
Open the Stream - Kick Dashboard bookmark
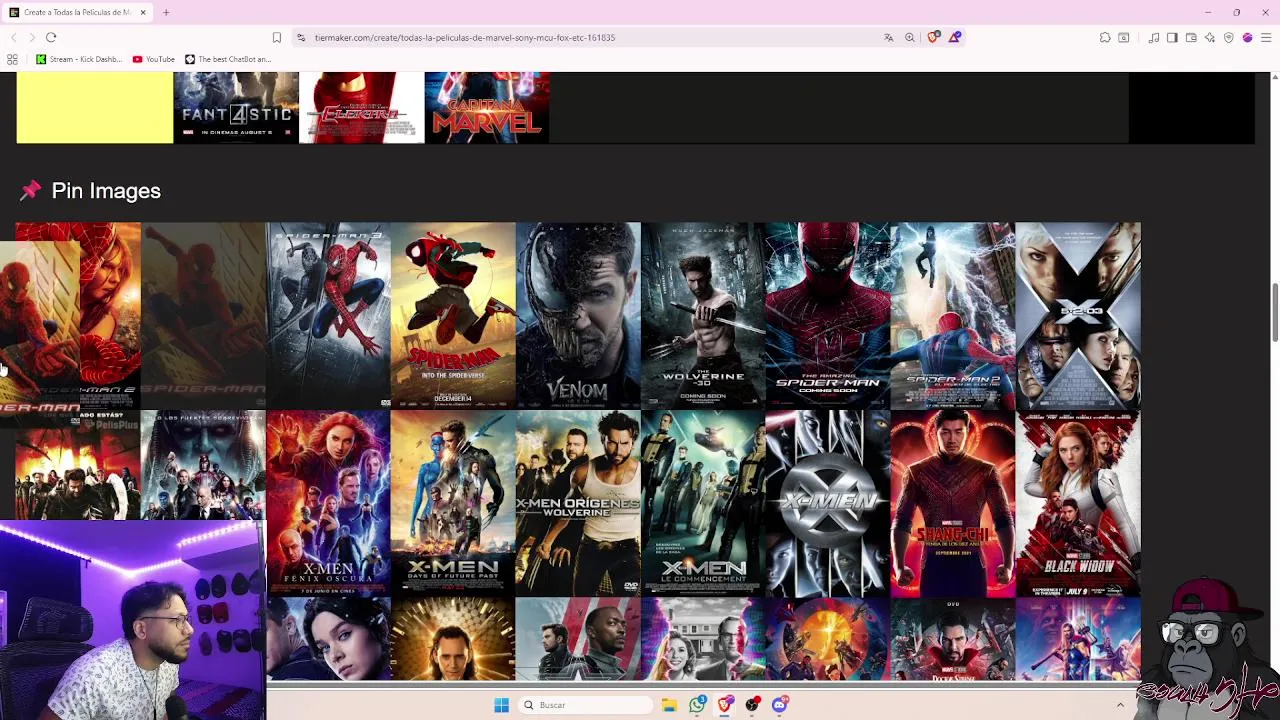(79, 59)
